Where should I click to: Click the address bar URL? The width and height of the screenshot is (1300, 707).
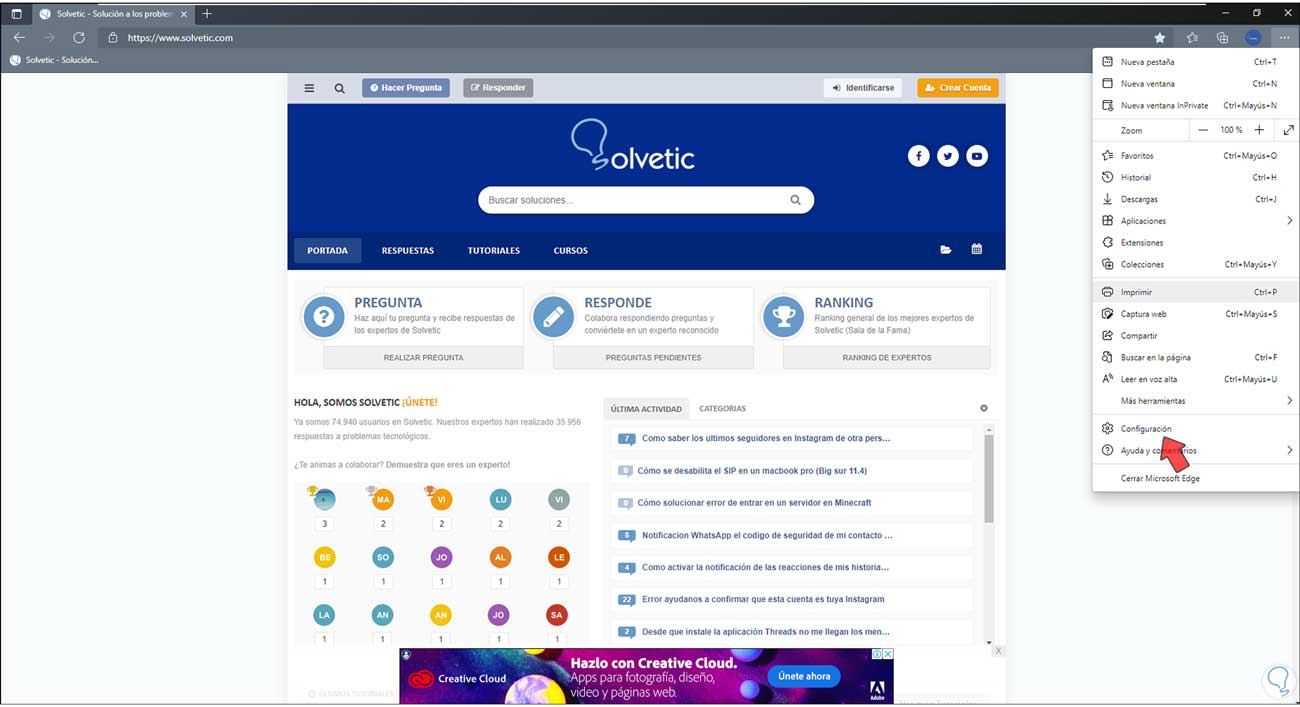(x=180, y=38)
